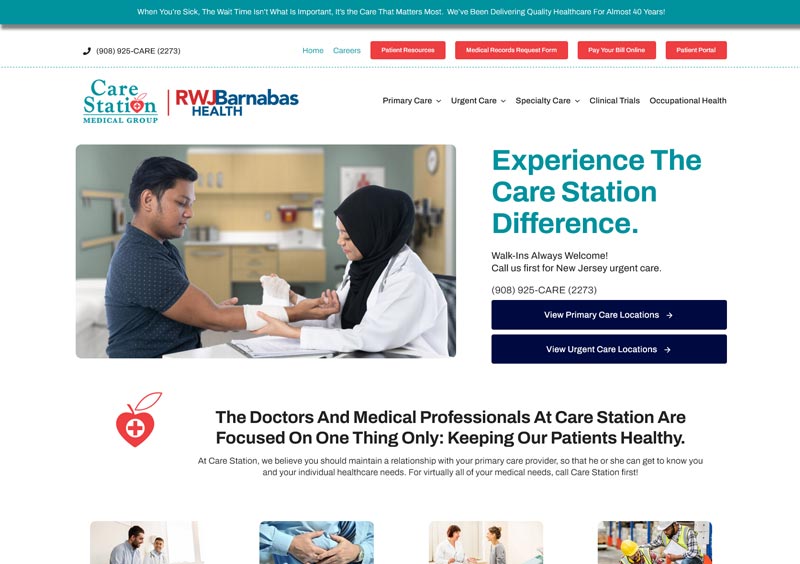Viewport: 800px width, 564px height.
Task: Click the RWJBarnabas Health logo
Action: [x=237, y=103]
